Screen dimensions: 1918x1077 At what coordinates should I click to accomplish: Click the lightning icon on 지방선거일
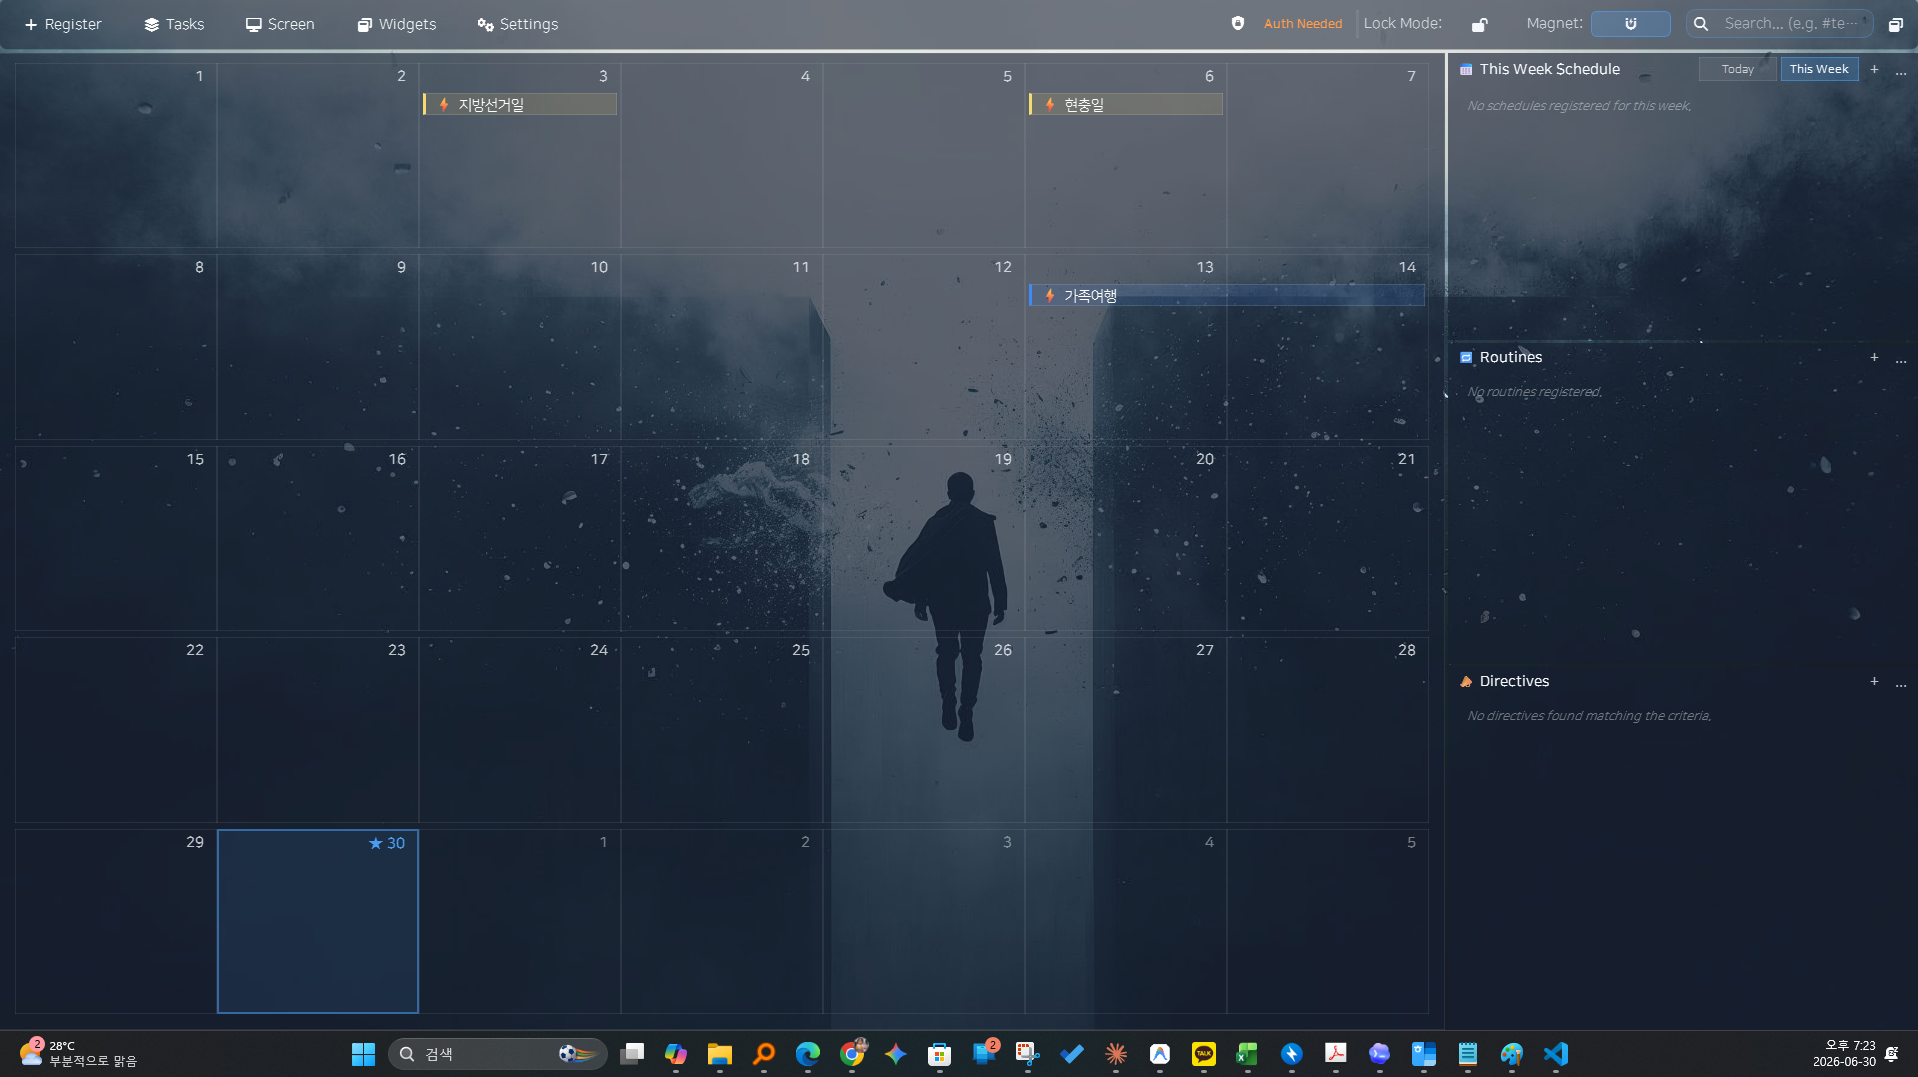[444, 104]
